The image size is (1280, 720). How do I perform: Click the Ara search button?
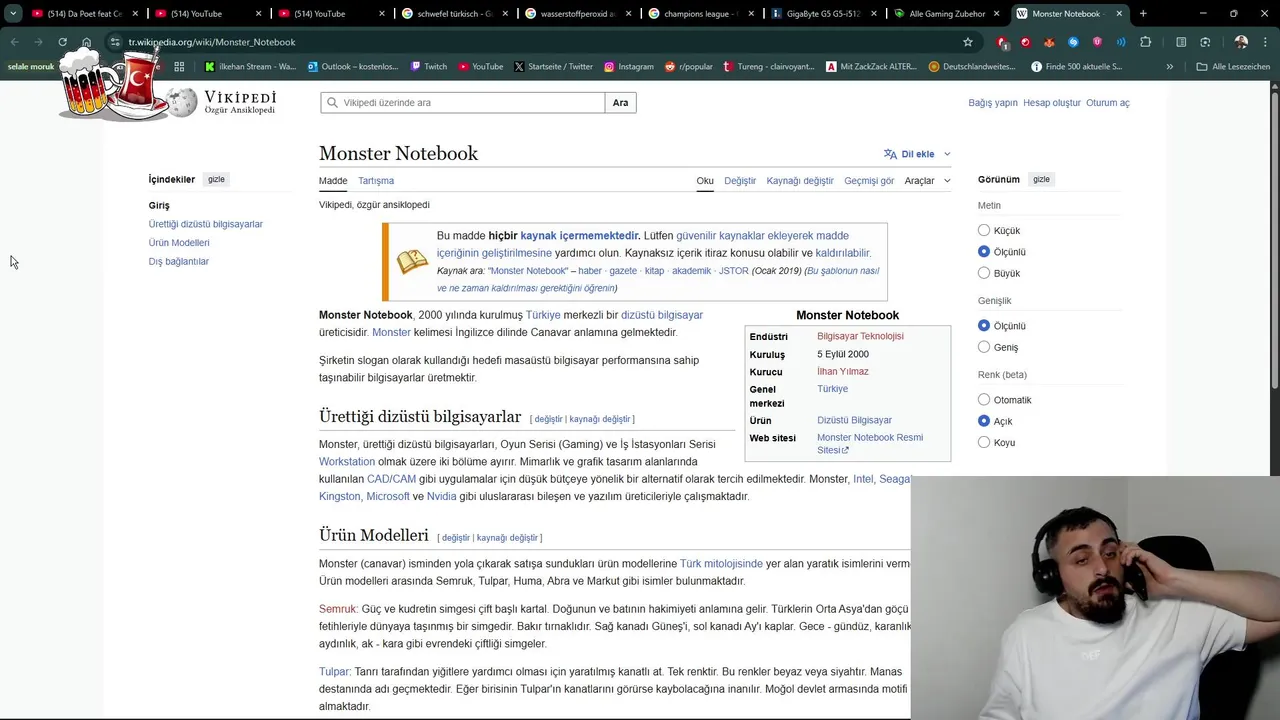(621, 103)
